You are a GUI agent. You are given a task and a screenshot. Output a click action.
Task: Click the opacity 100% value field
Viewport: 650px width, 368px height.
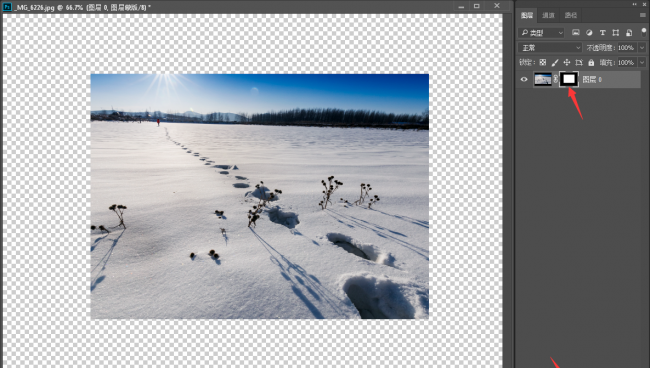626,48
